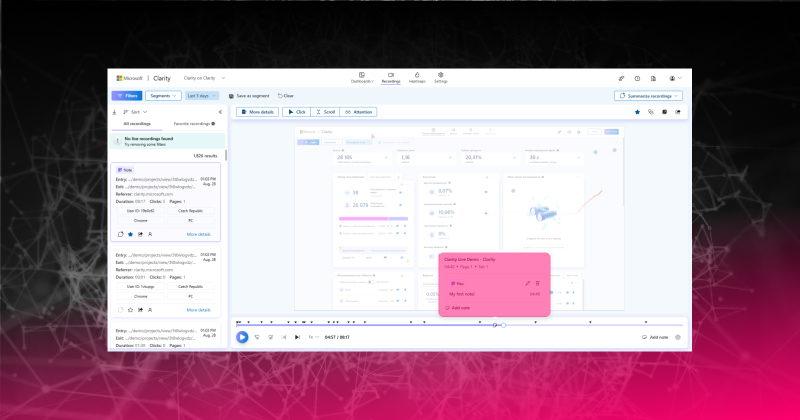
Task: Open notes icon in player toolbar
Action: 664,112
